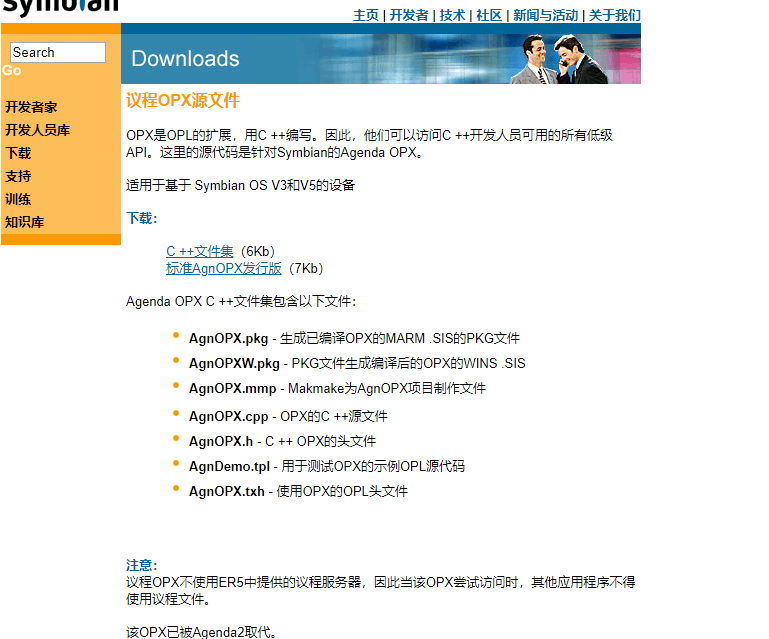Download the 标准AgnOPX发行版 link
The height and width of the screenshot is (639, 769).
click(x=224, y=269)
